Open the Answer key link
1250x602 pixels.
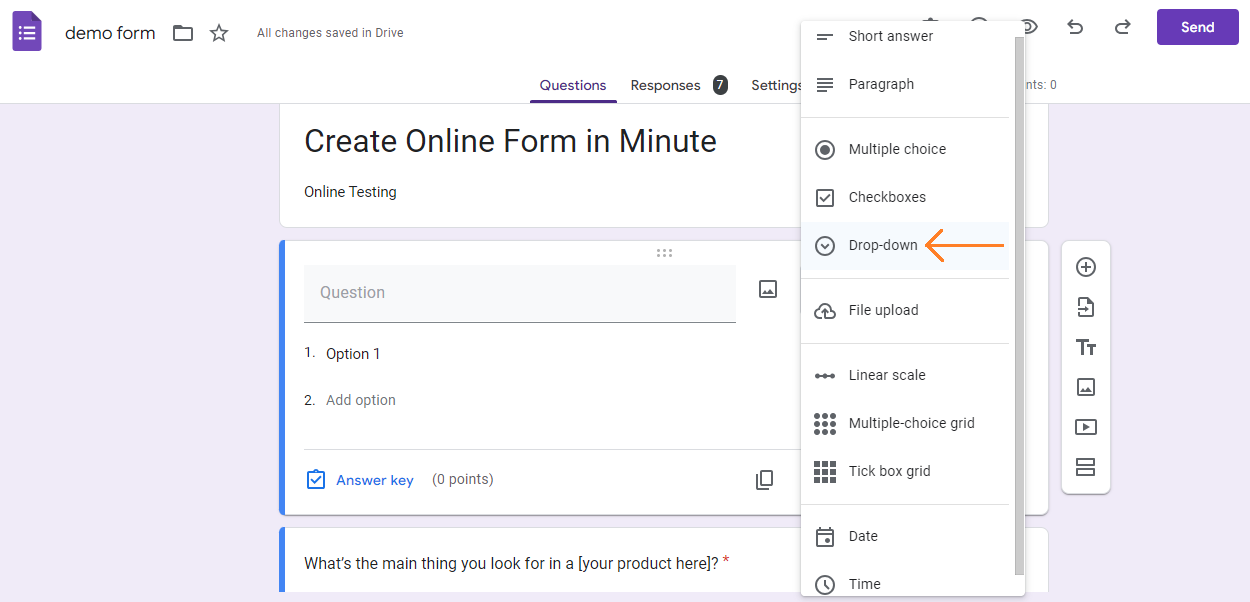pos(374,480)
